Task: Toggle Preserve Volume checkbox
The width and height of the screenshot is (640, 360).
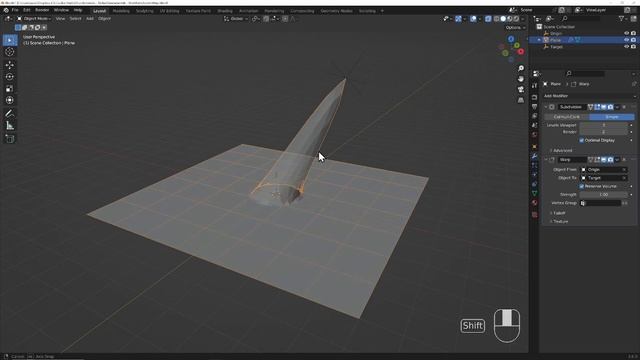Action: click(582, 186)
